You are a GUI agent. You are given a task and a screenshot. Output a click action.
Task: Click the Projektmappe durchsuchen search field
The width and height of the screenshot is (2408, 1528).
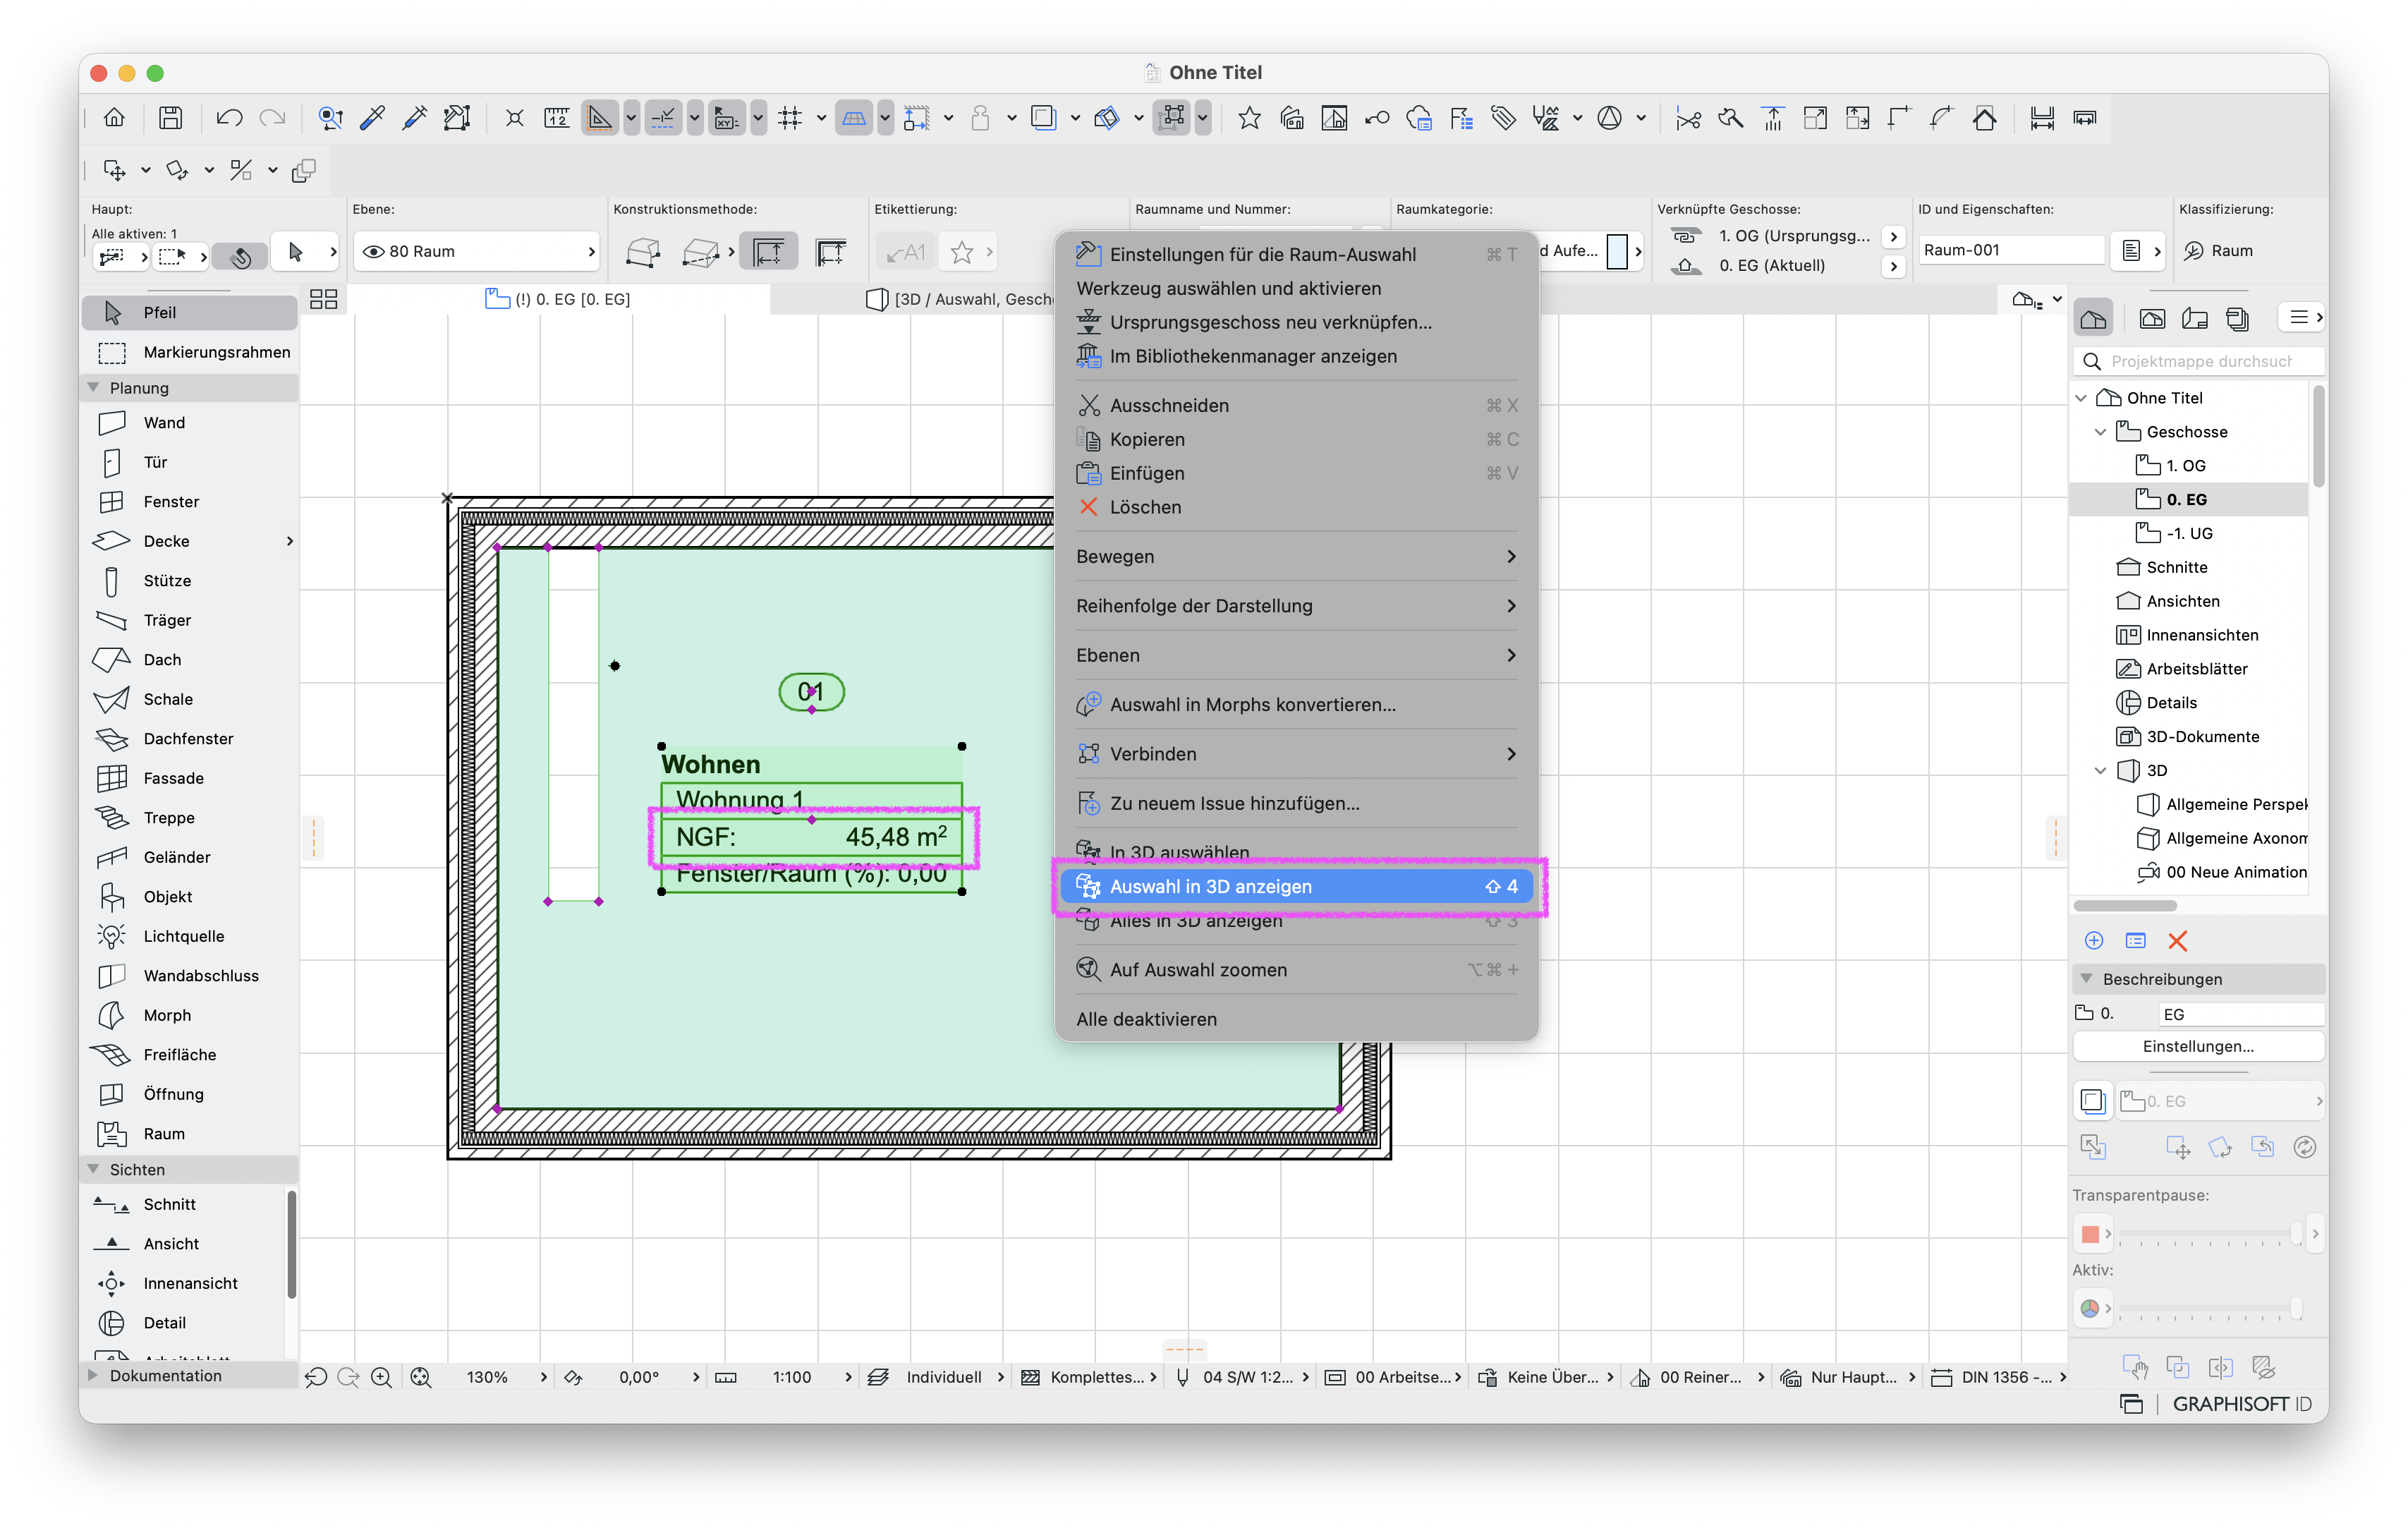coord(2198,362)
